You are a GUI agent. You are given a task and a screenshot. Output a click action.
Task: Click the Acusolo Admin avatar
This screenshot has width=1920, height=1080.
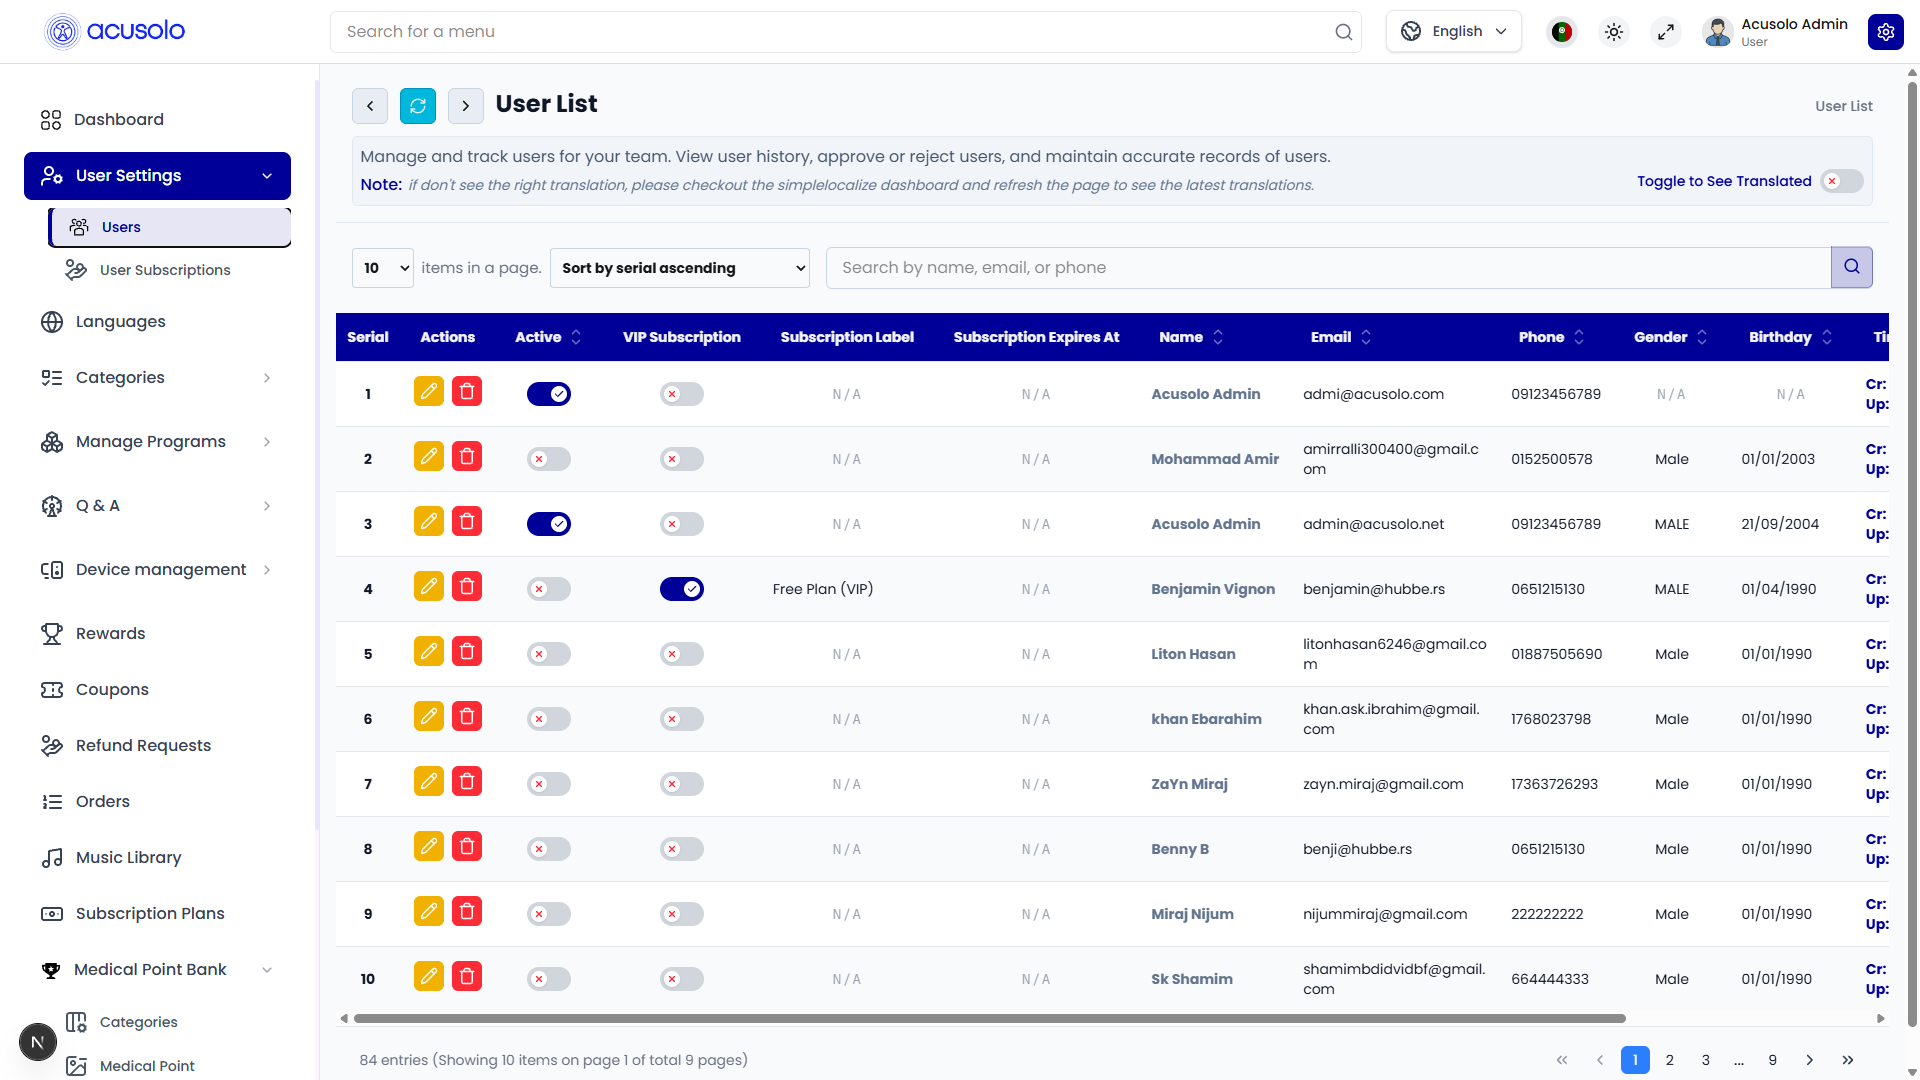pos(1718,32)
